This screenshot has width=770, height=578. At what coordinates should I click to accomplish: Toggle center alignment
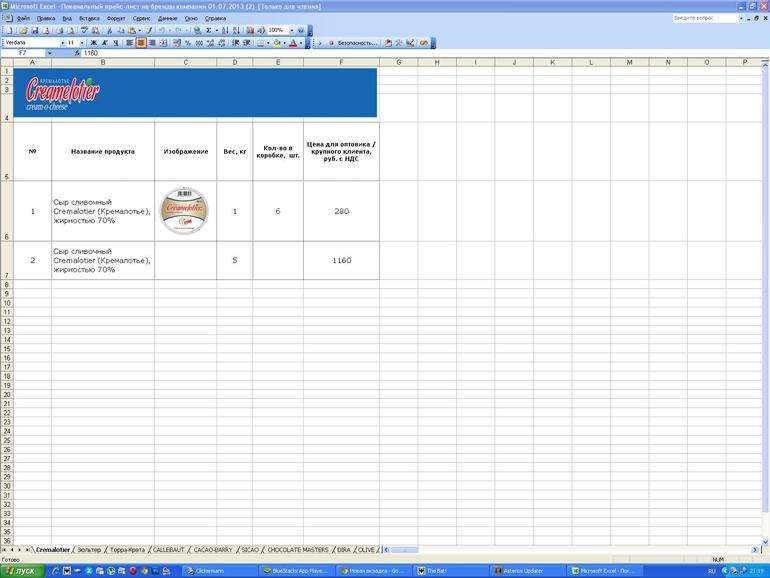click(141, 43)
